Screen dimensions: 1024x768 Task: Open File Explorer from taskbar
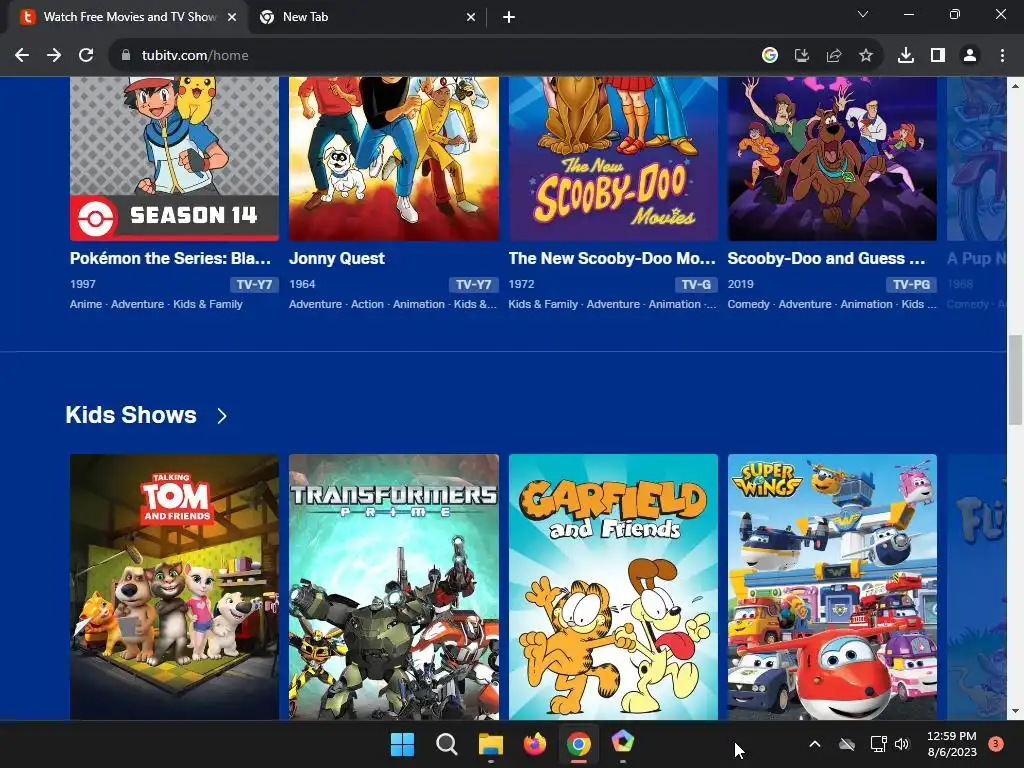[x=490, y=744]
